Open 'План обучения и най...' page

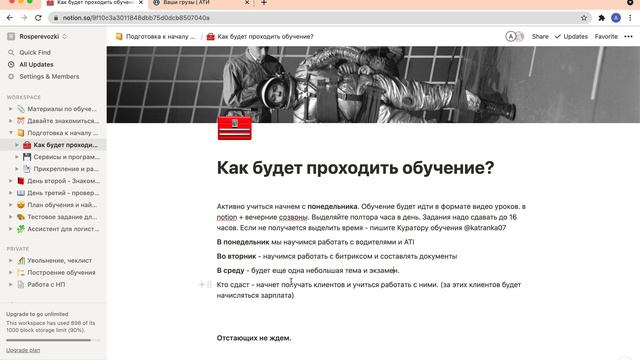(x=62, y=205)
